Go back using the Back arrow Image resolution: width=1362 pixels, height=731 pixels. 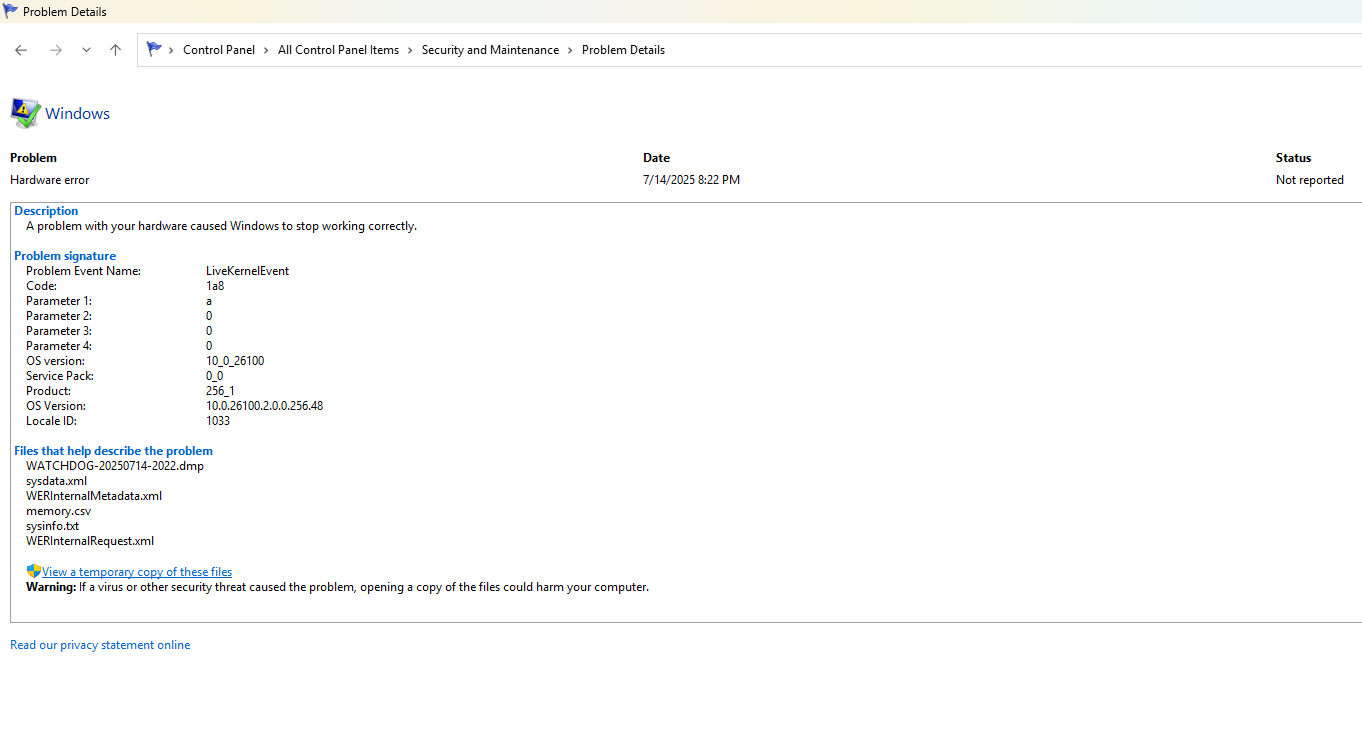click(21, 50)
